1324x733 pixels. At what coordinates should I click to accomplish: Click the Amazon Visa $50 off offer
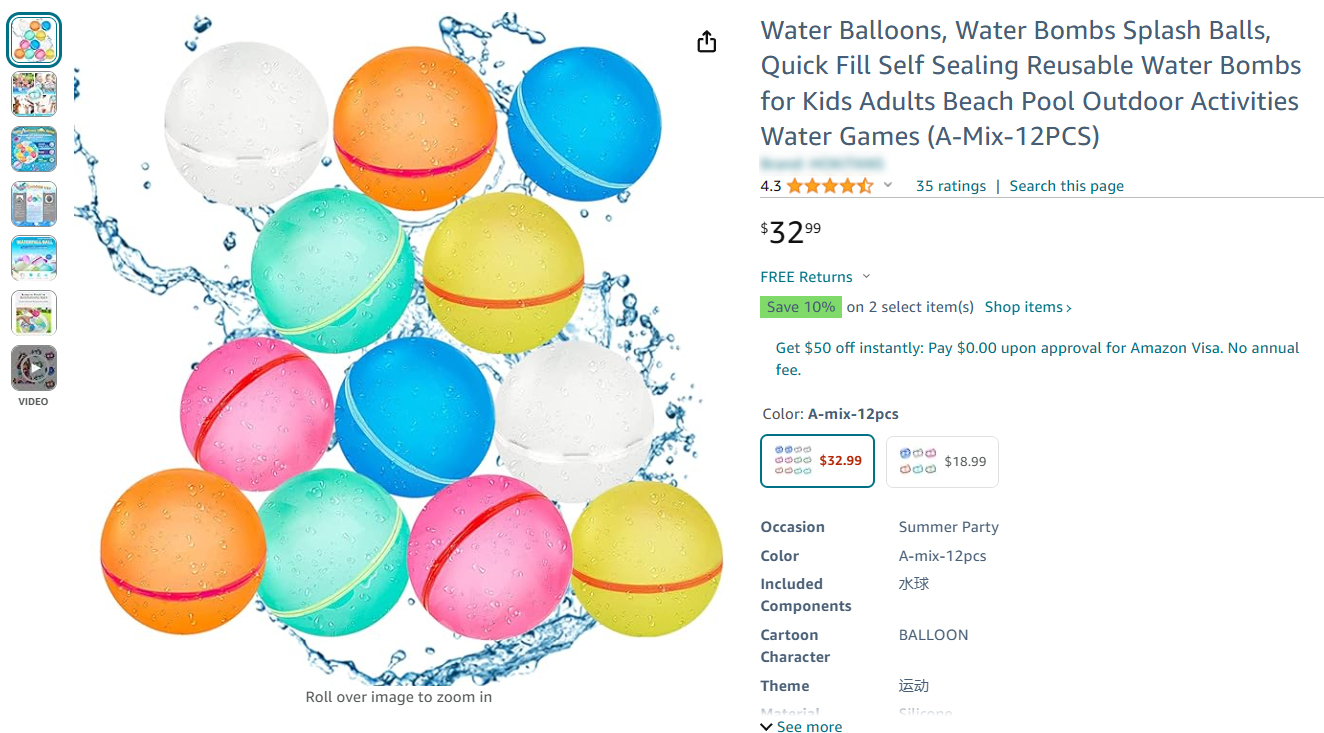click(x=1037, y=358)
